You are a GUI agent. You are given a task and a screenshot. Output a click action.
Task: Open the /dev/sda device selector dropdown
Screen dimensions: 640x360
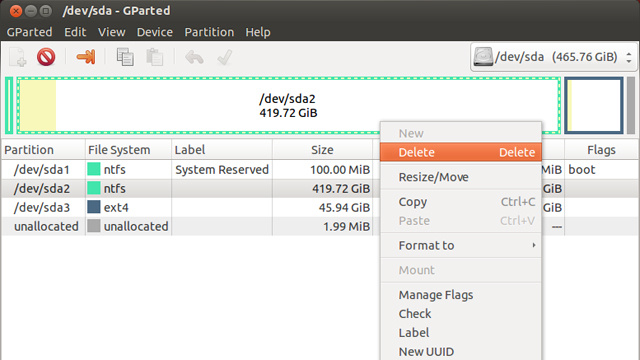coord(553,57)
